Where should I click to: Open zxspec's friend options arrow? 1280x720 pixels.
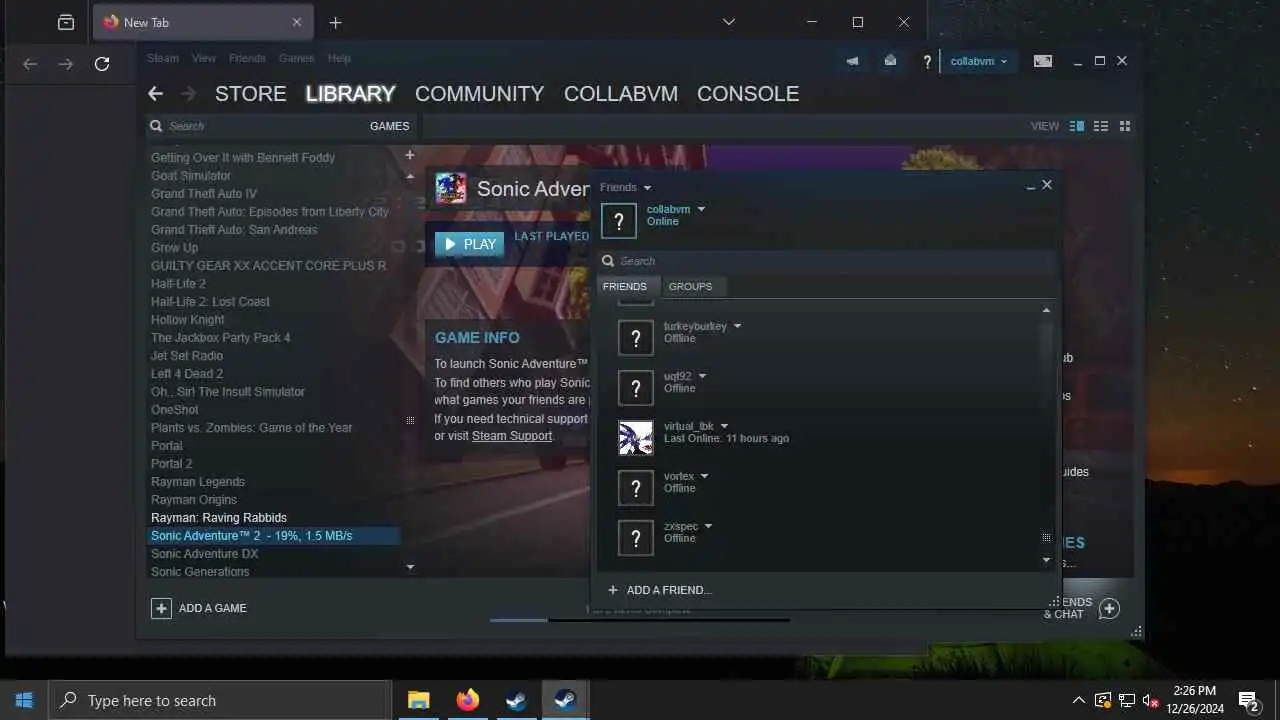pos(708,526)
